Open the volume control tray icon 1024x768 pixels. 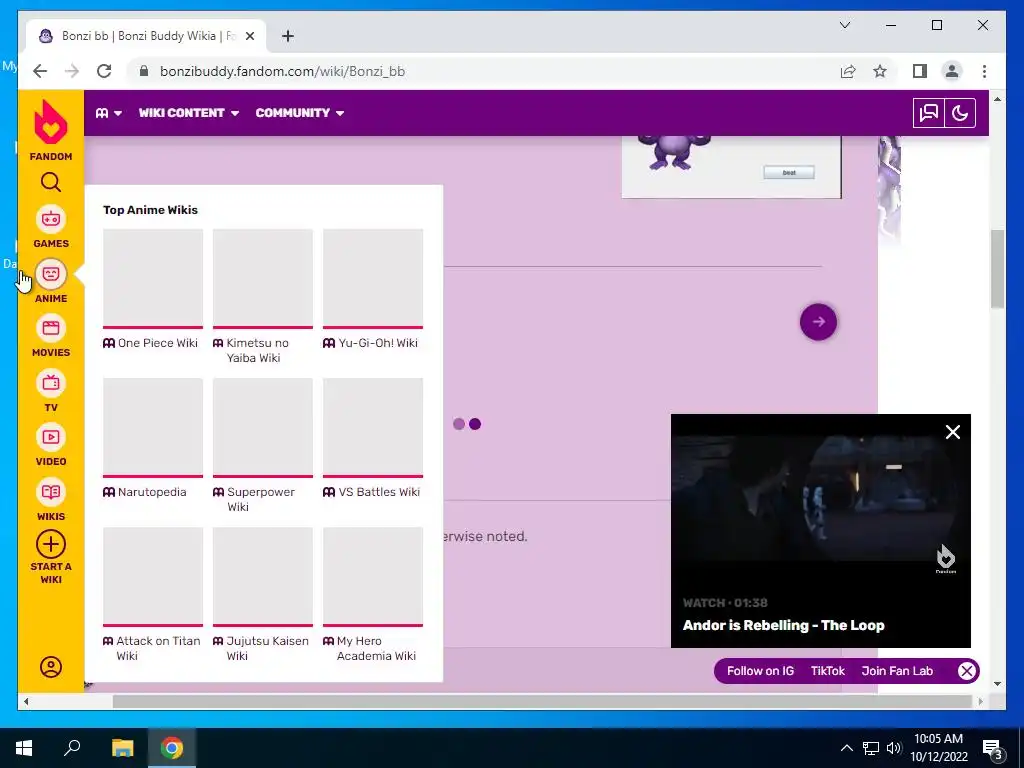[893, 748]
